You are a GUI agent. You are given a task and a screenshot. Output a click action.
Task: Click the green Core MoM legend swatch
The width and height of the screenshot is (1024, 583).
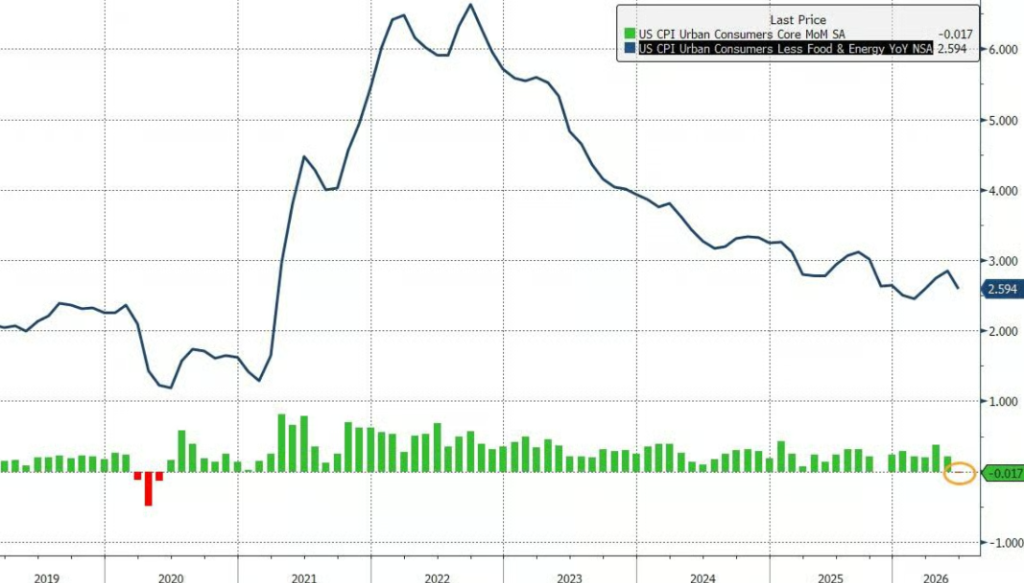tap(630, 34)
